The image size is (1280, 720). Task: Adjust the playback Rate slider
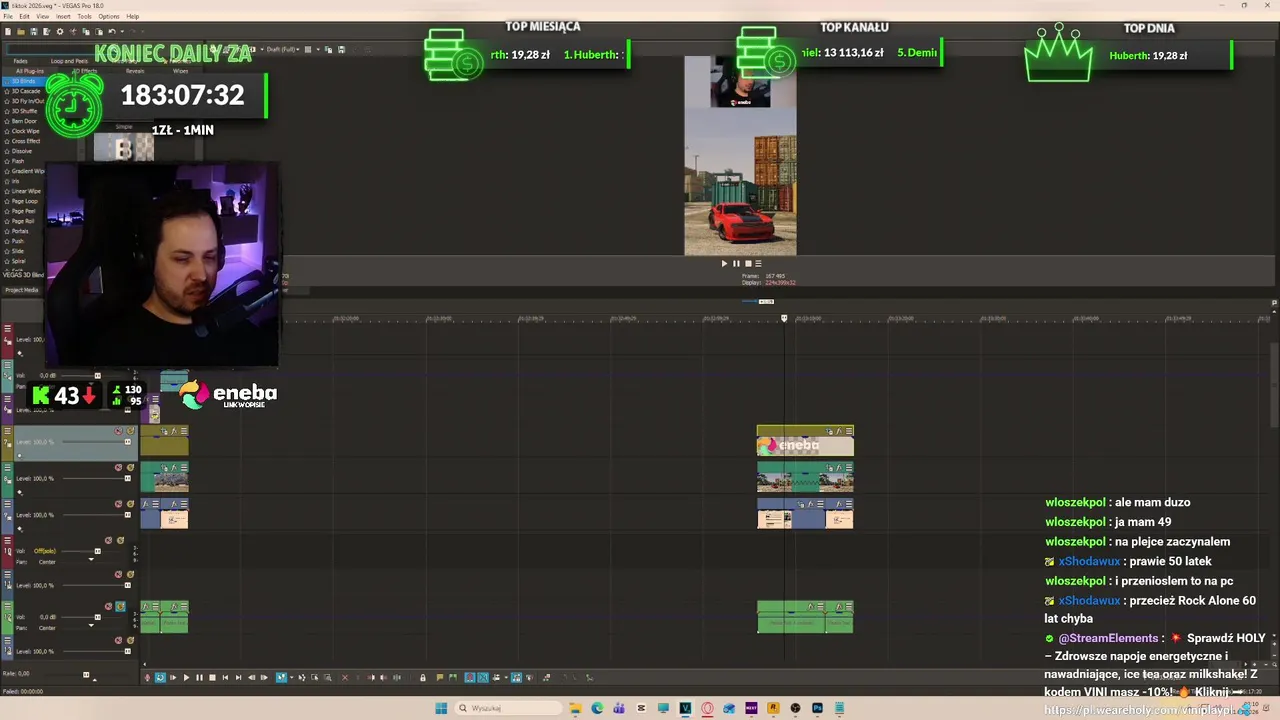pos(86,674)
